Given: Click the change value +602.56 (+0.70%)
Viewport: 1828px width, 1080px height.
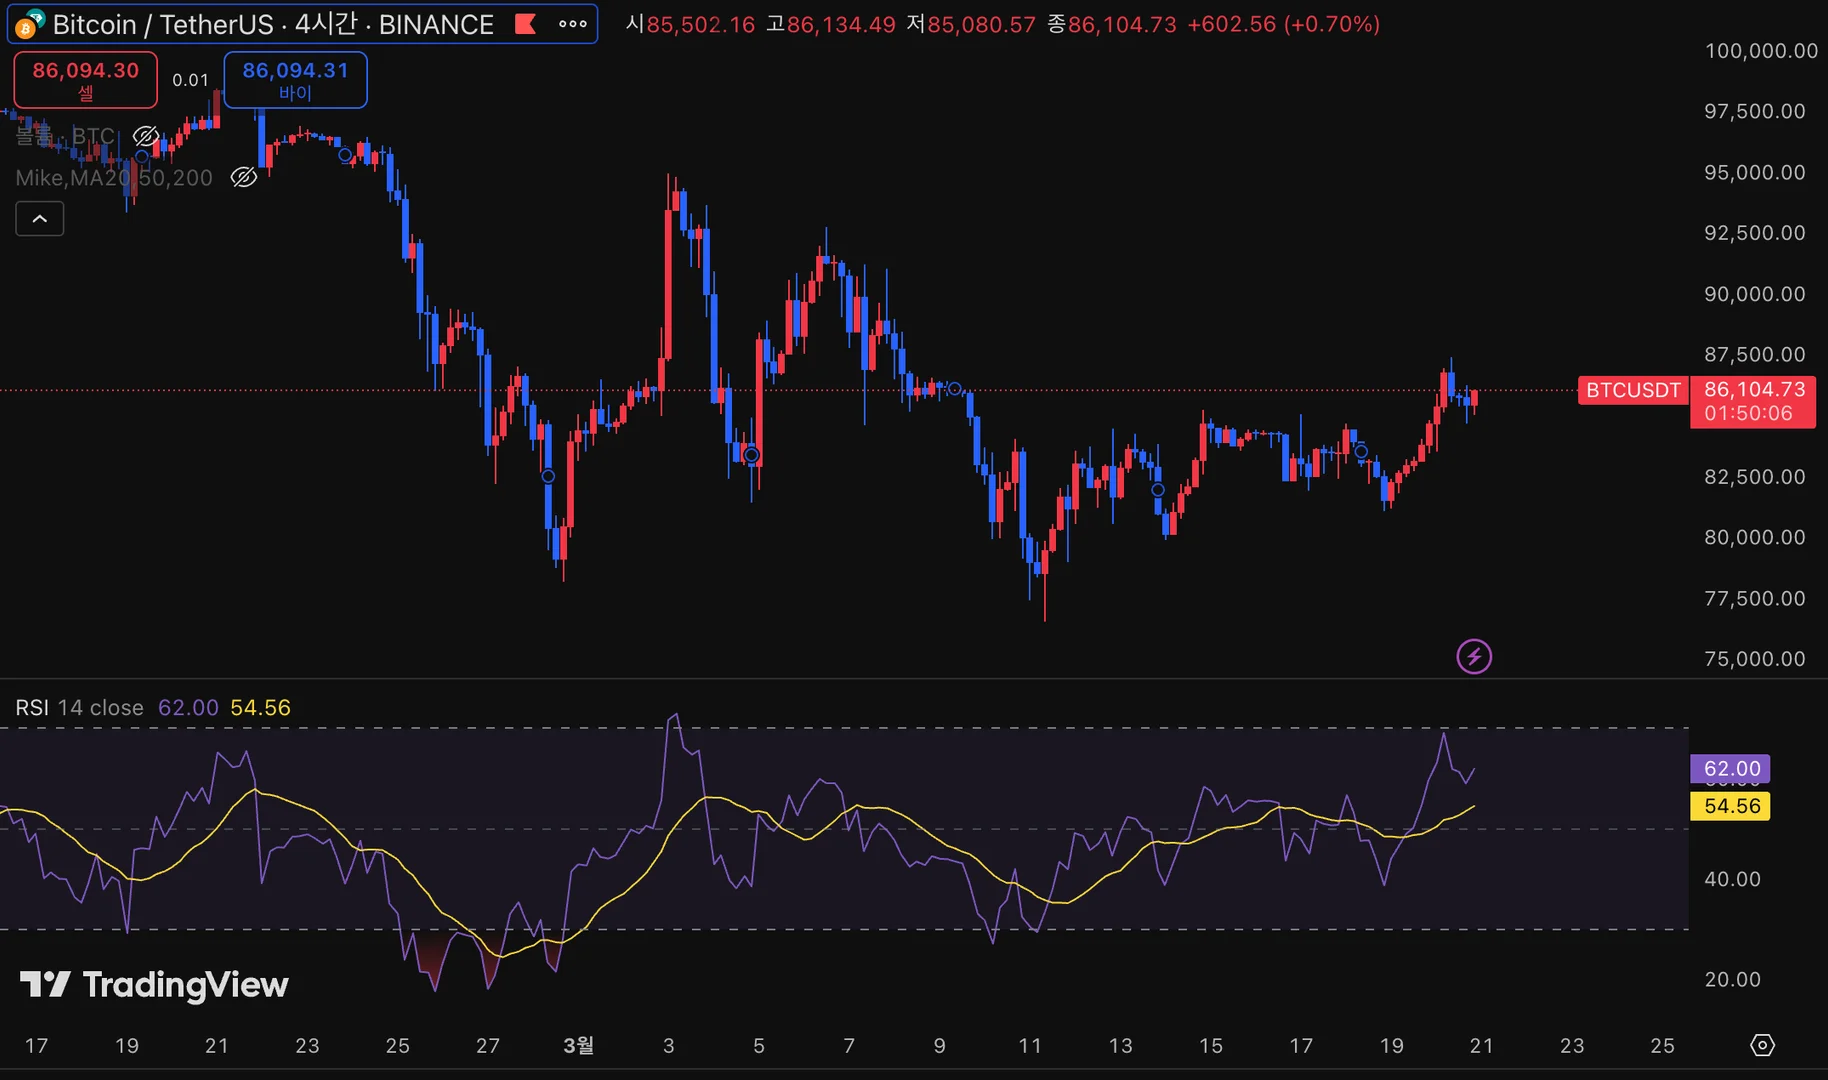Looking at the screenshot, I should pos(1283,24).
